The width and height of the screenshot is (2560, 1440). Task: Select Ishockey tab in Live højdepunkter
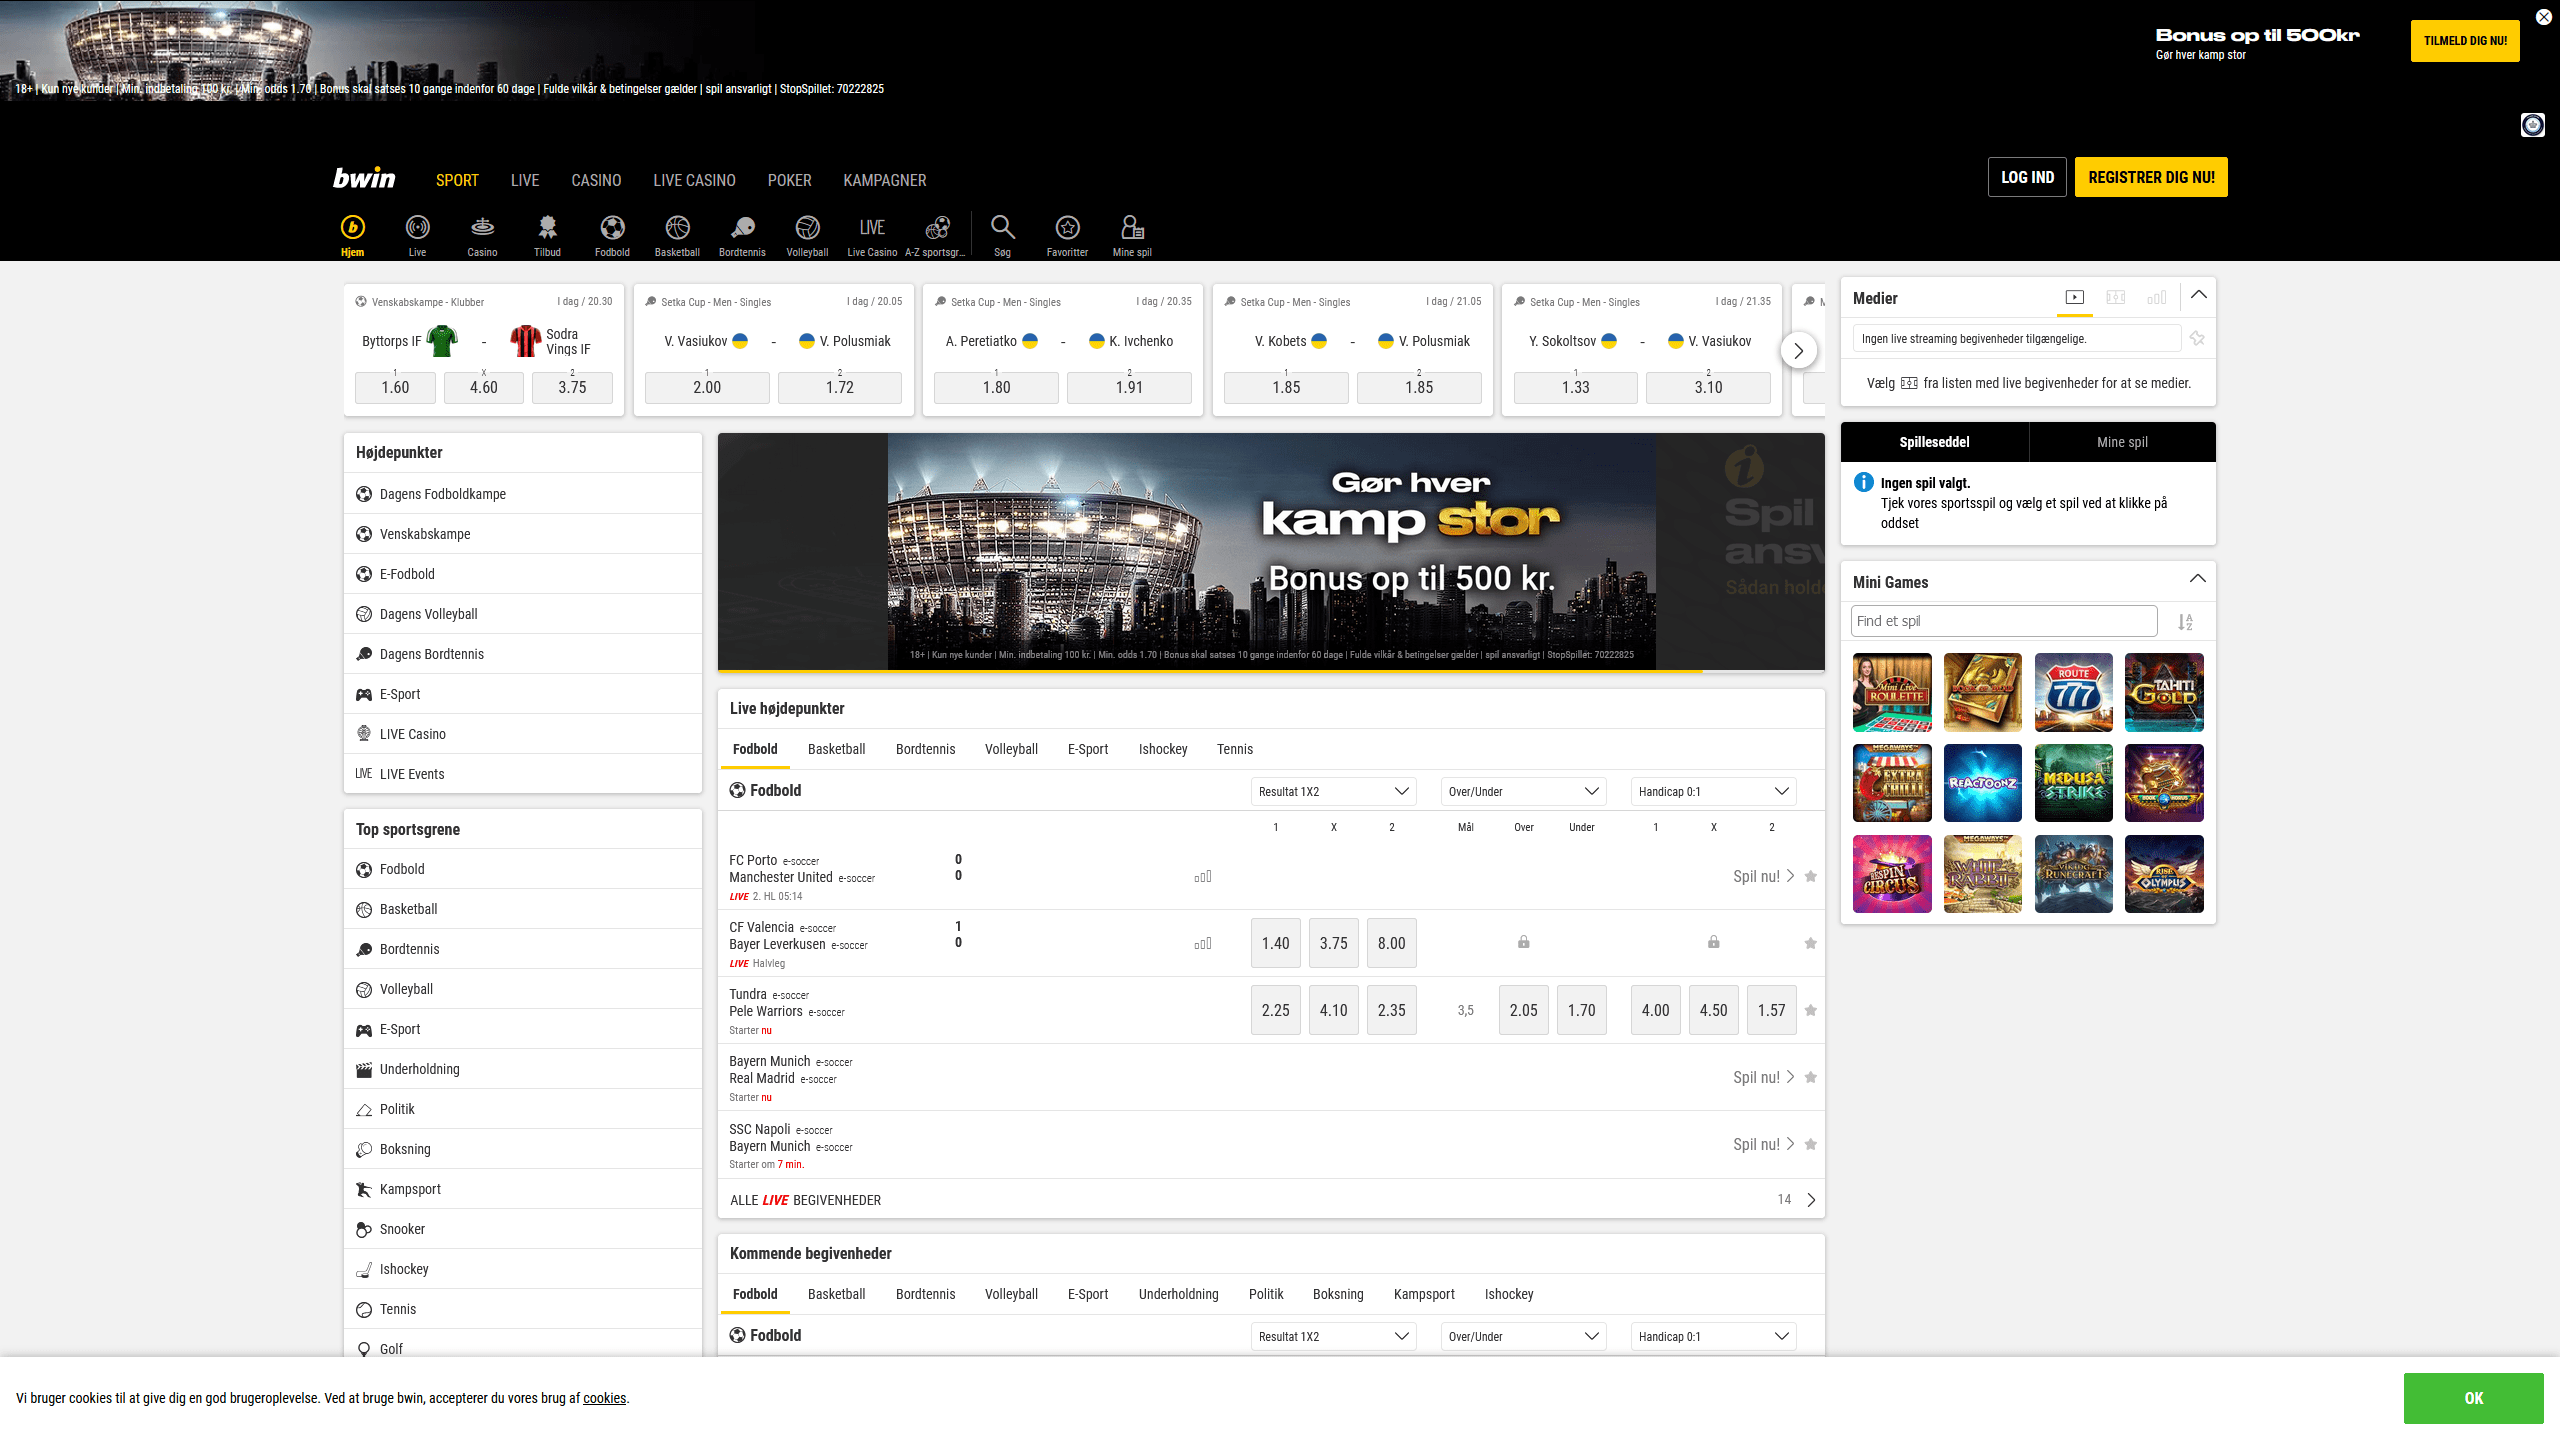click(1163, 749)
